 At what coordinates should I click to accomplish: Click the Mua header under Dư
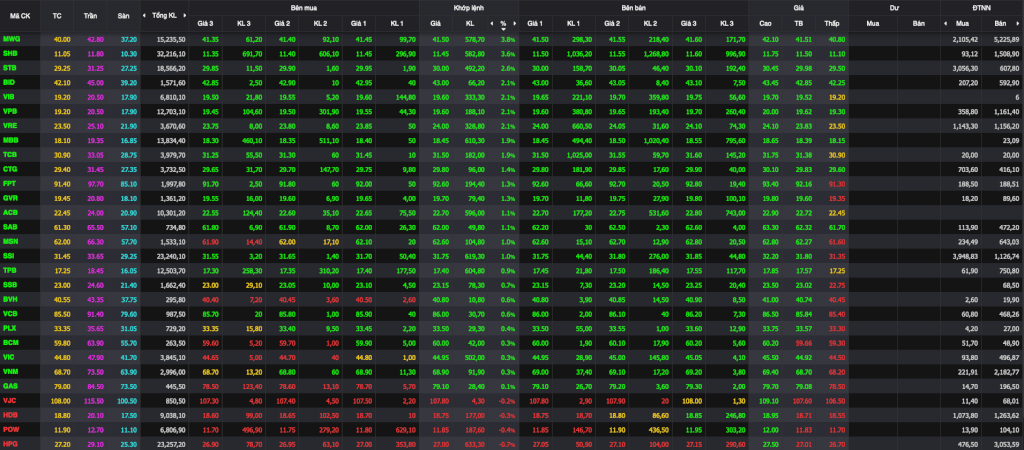[872, 24]
